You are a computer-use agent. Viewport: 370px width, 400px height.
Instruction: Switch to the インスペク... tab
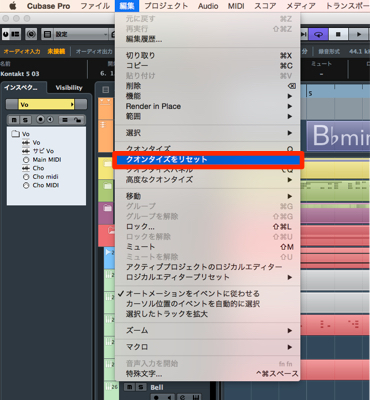(20, 88)
